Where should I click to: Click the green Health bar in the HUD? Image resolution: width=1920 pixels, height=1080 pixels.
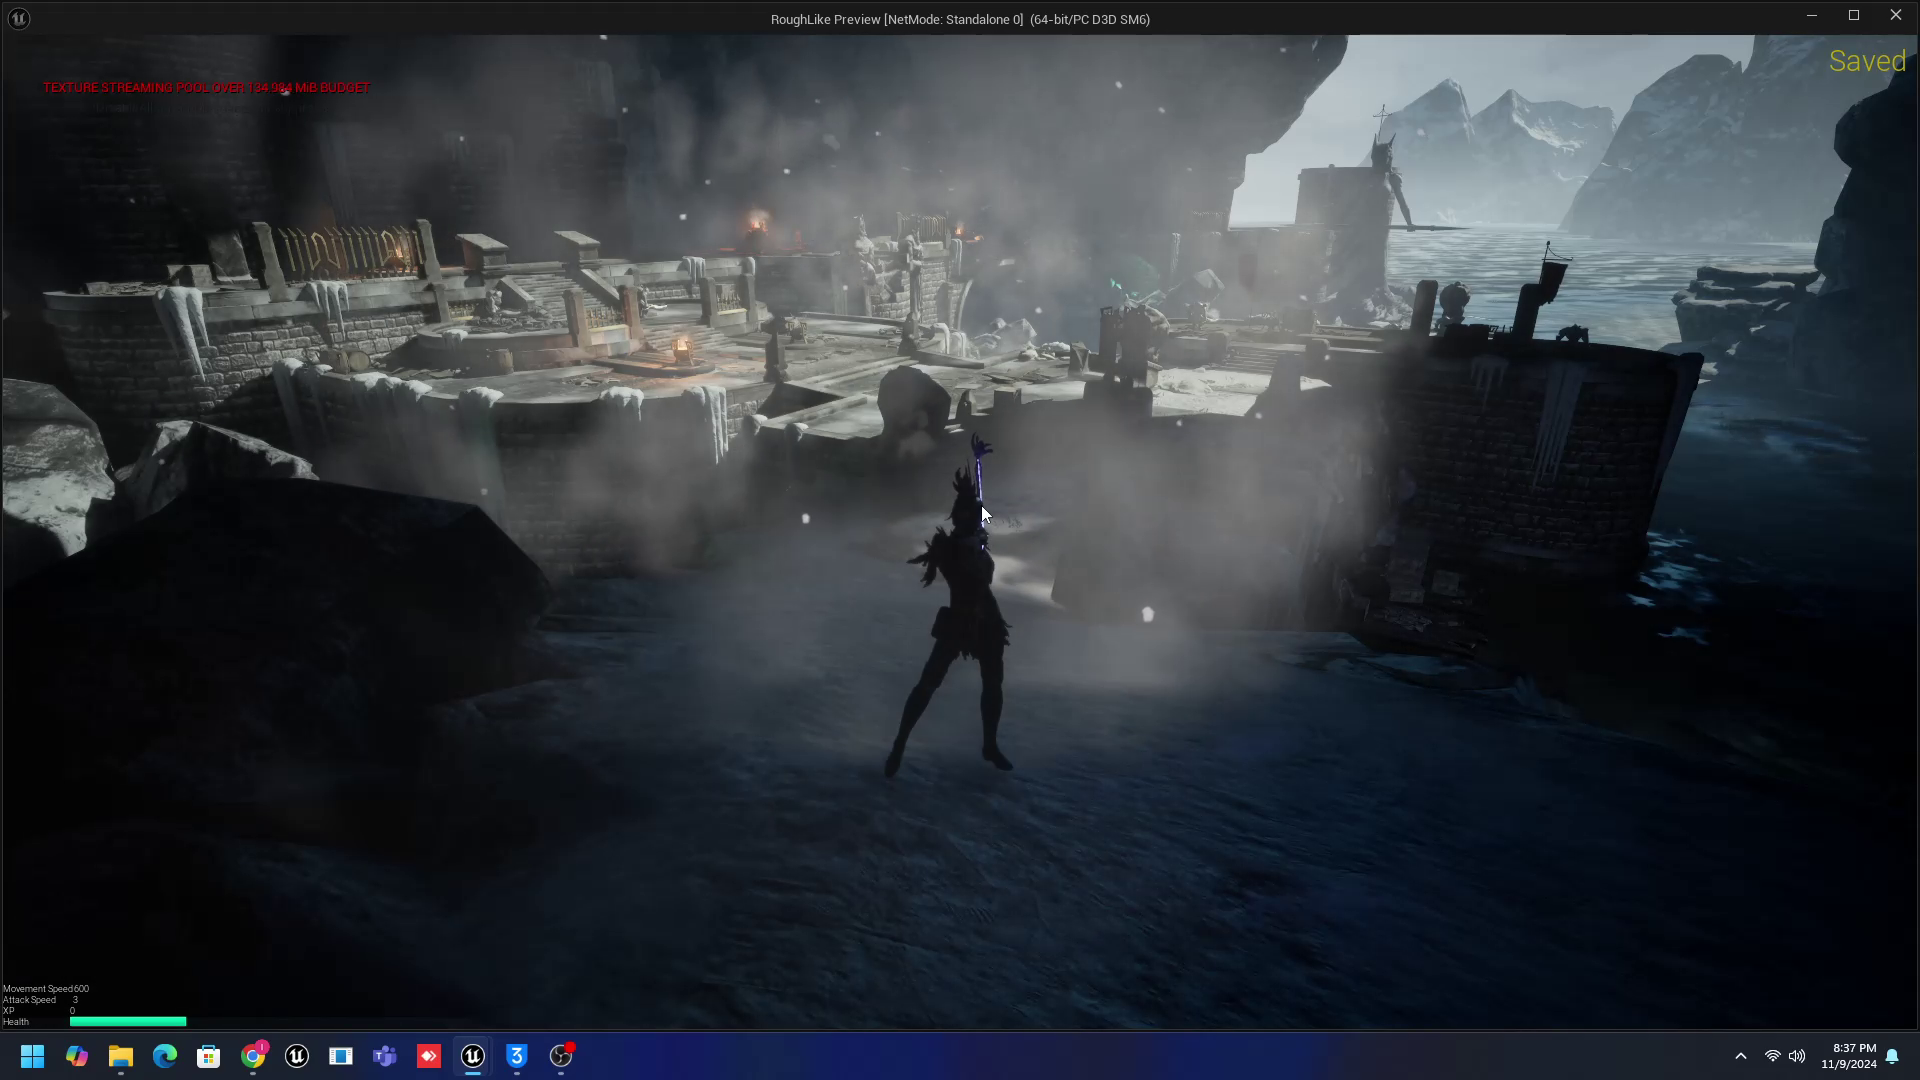point(128,1021)
